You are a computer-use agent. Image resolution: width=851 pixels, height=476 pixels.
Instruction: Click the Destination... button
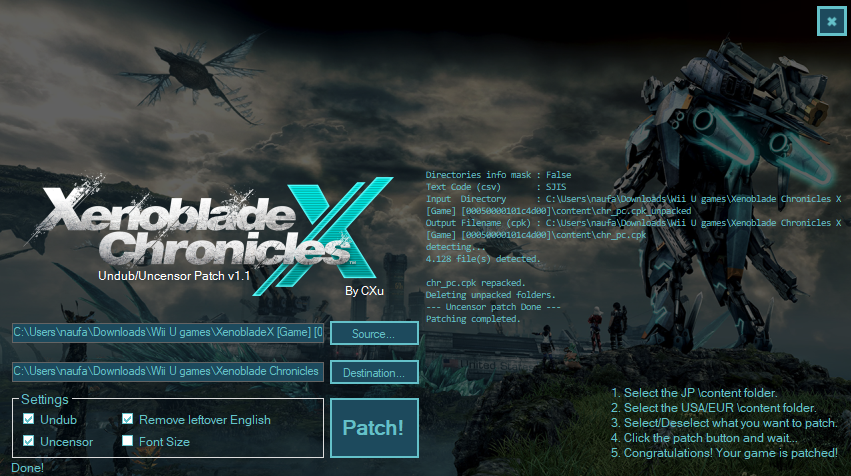374,372
